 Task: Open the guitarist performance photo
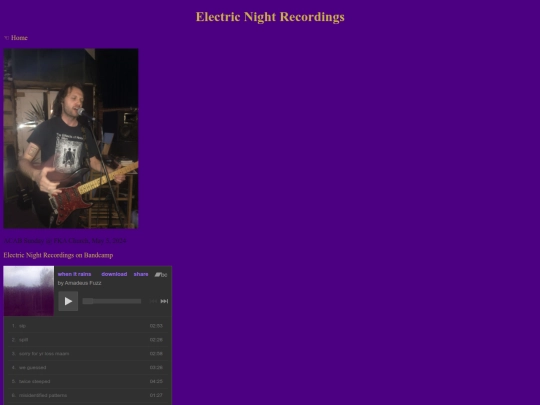point(71,138)
